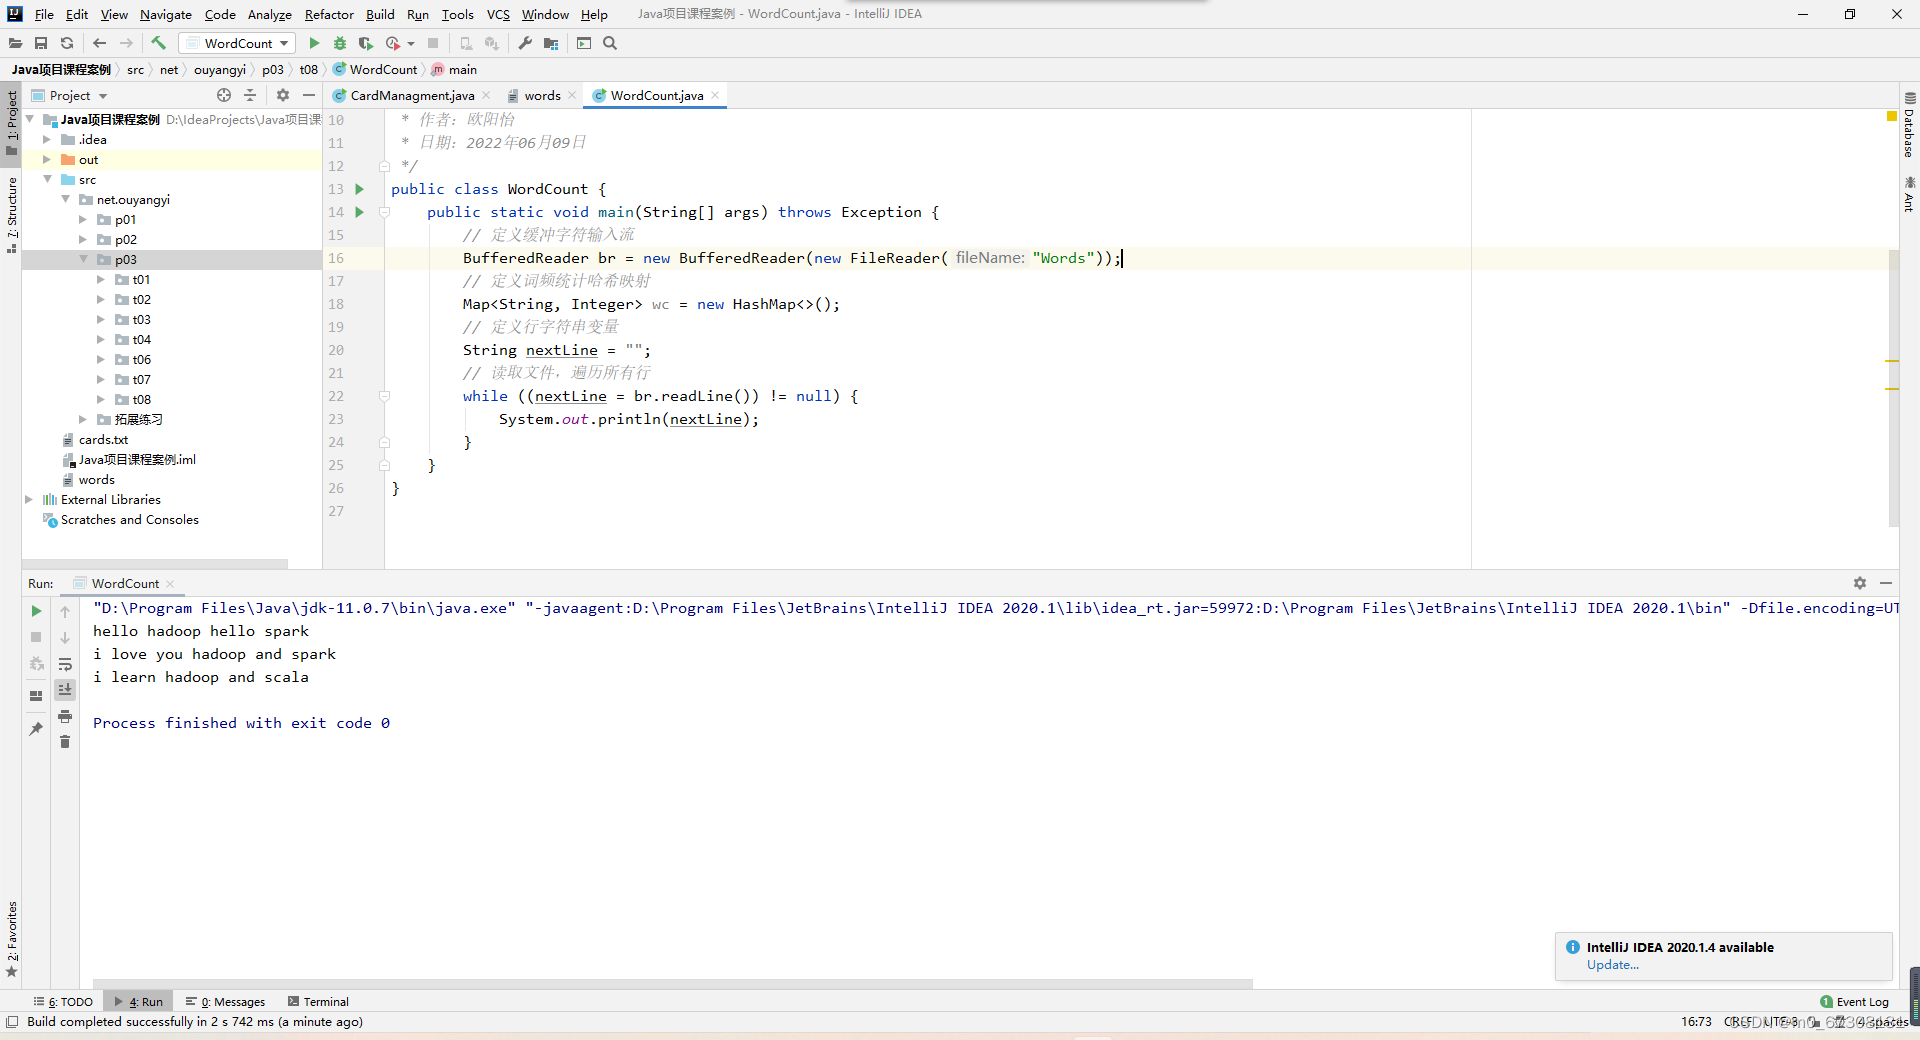Viewport: 1920px width, 1040px height.
Task: Select cards.txt in the project tree
Action: pos(103,440)
